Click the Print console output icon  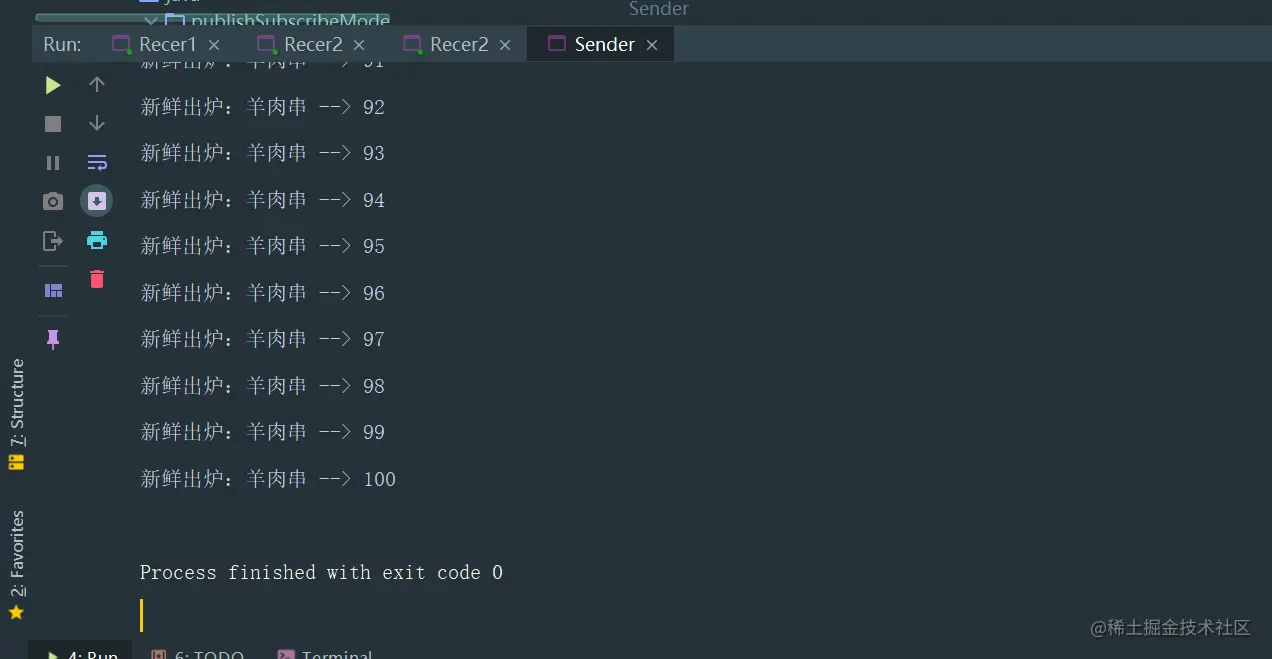coord(97,240)
